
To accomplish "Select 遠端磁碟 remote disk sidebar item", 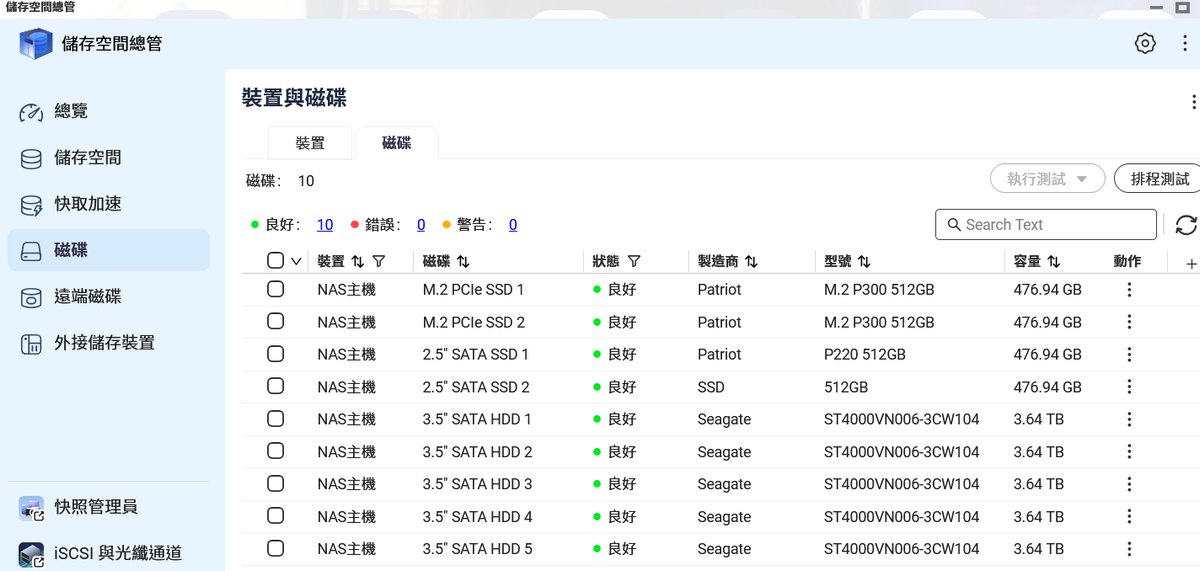I will (87, 297).
